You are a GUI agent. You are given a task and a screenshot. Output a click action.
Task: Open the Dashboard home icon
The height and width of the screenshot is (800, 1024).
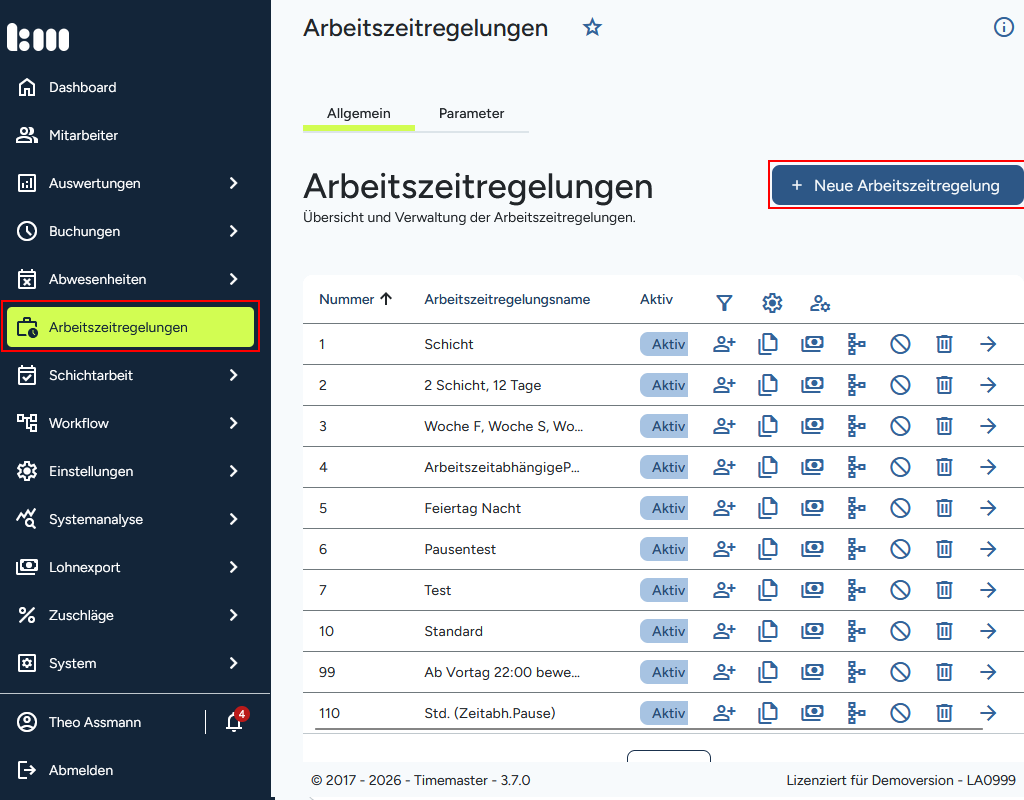pos(27,87)
